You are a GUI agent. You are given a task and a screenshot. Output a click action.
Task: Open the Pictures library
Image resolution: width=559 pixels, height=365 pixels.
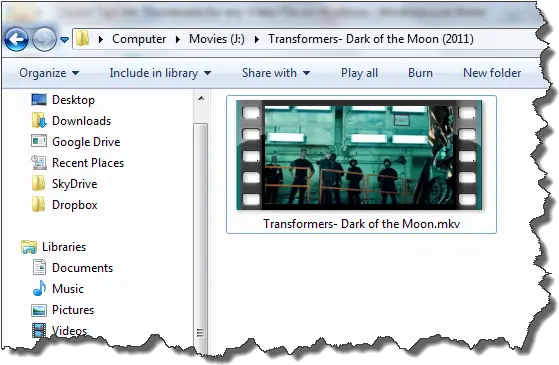tap(73, 310)
